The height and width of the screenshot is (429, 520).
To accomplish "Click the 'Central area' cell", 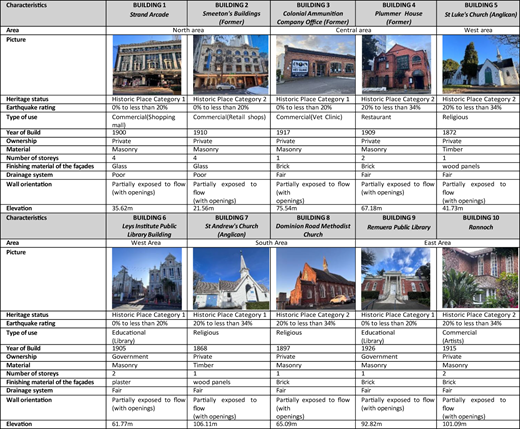I will coord(353,30).
